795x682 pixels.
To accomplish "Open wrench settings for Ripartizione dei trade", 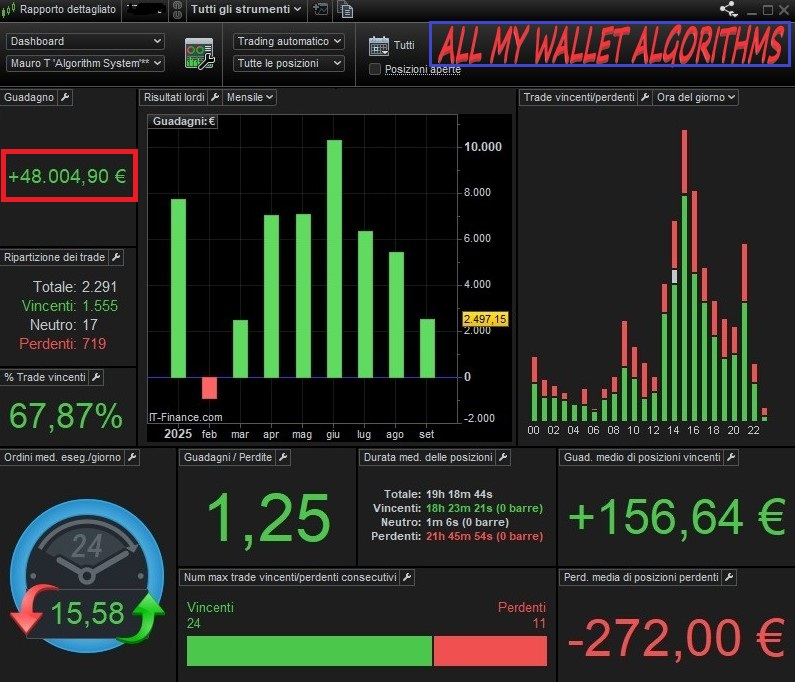I will coord(116,258).
